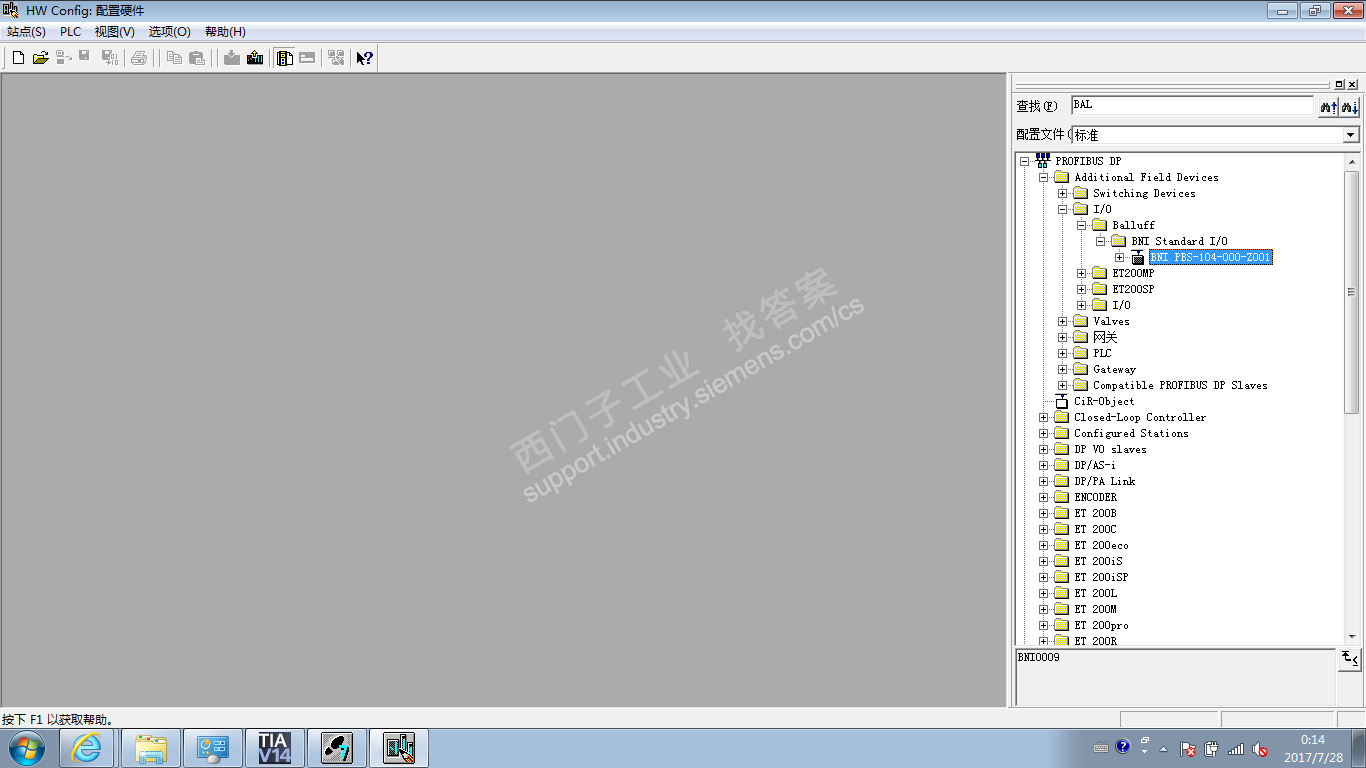Screen dimensions: 1366x768
Task: Open the 选项(O) menu
Action: (x=170, y=32)
